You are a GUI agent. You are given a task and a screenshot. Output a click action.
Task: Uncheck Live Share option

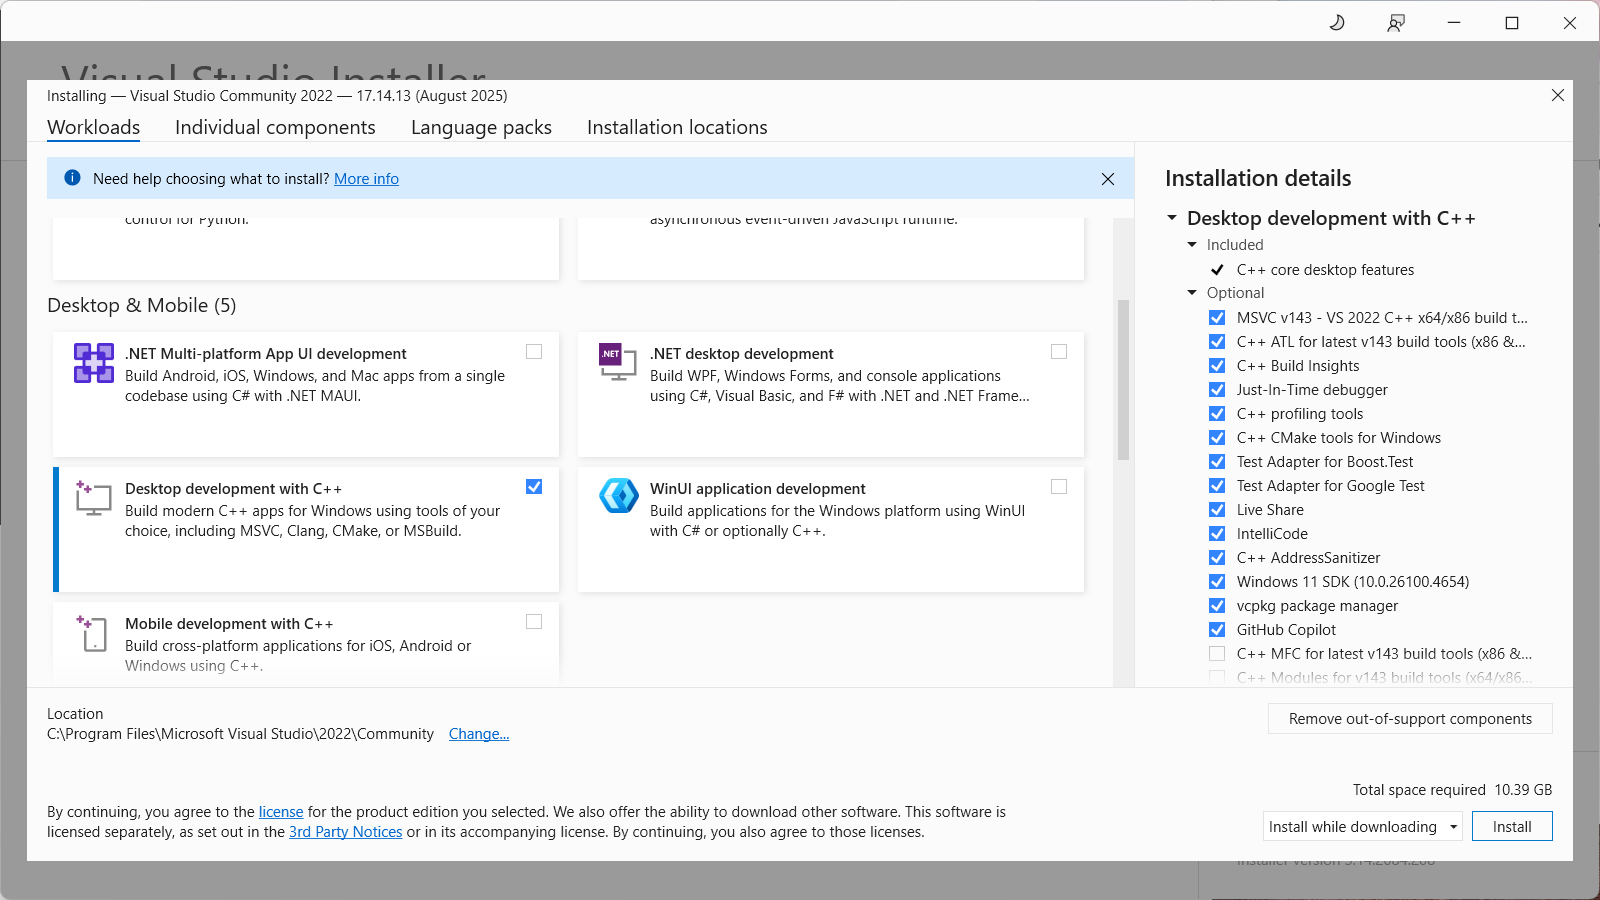point(1217,510)
